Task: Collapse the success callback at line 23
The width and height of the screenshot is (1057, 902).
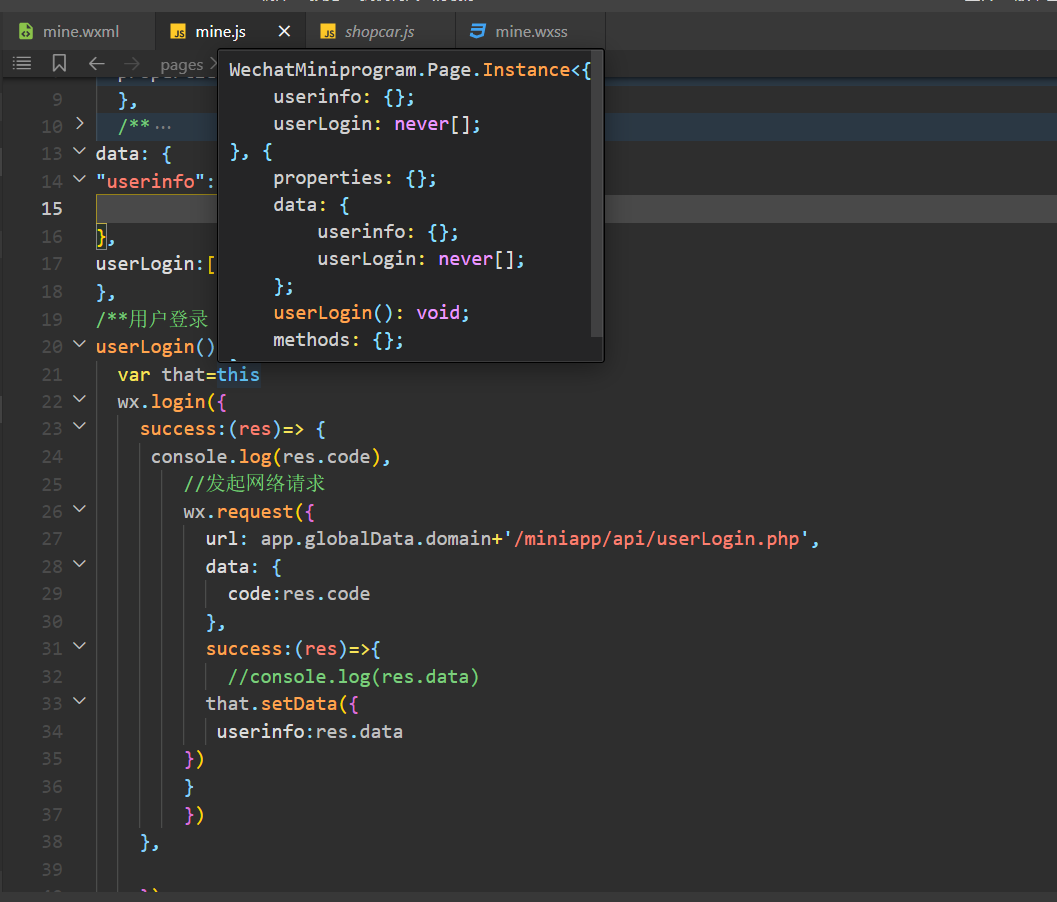Action: [x=80, y=426]
